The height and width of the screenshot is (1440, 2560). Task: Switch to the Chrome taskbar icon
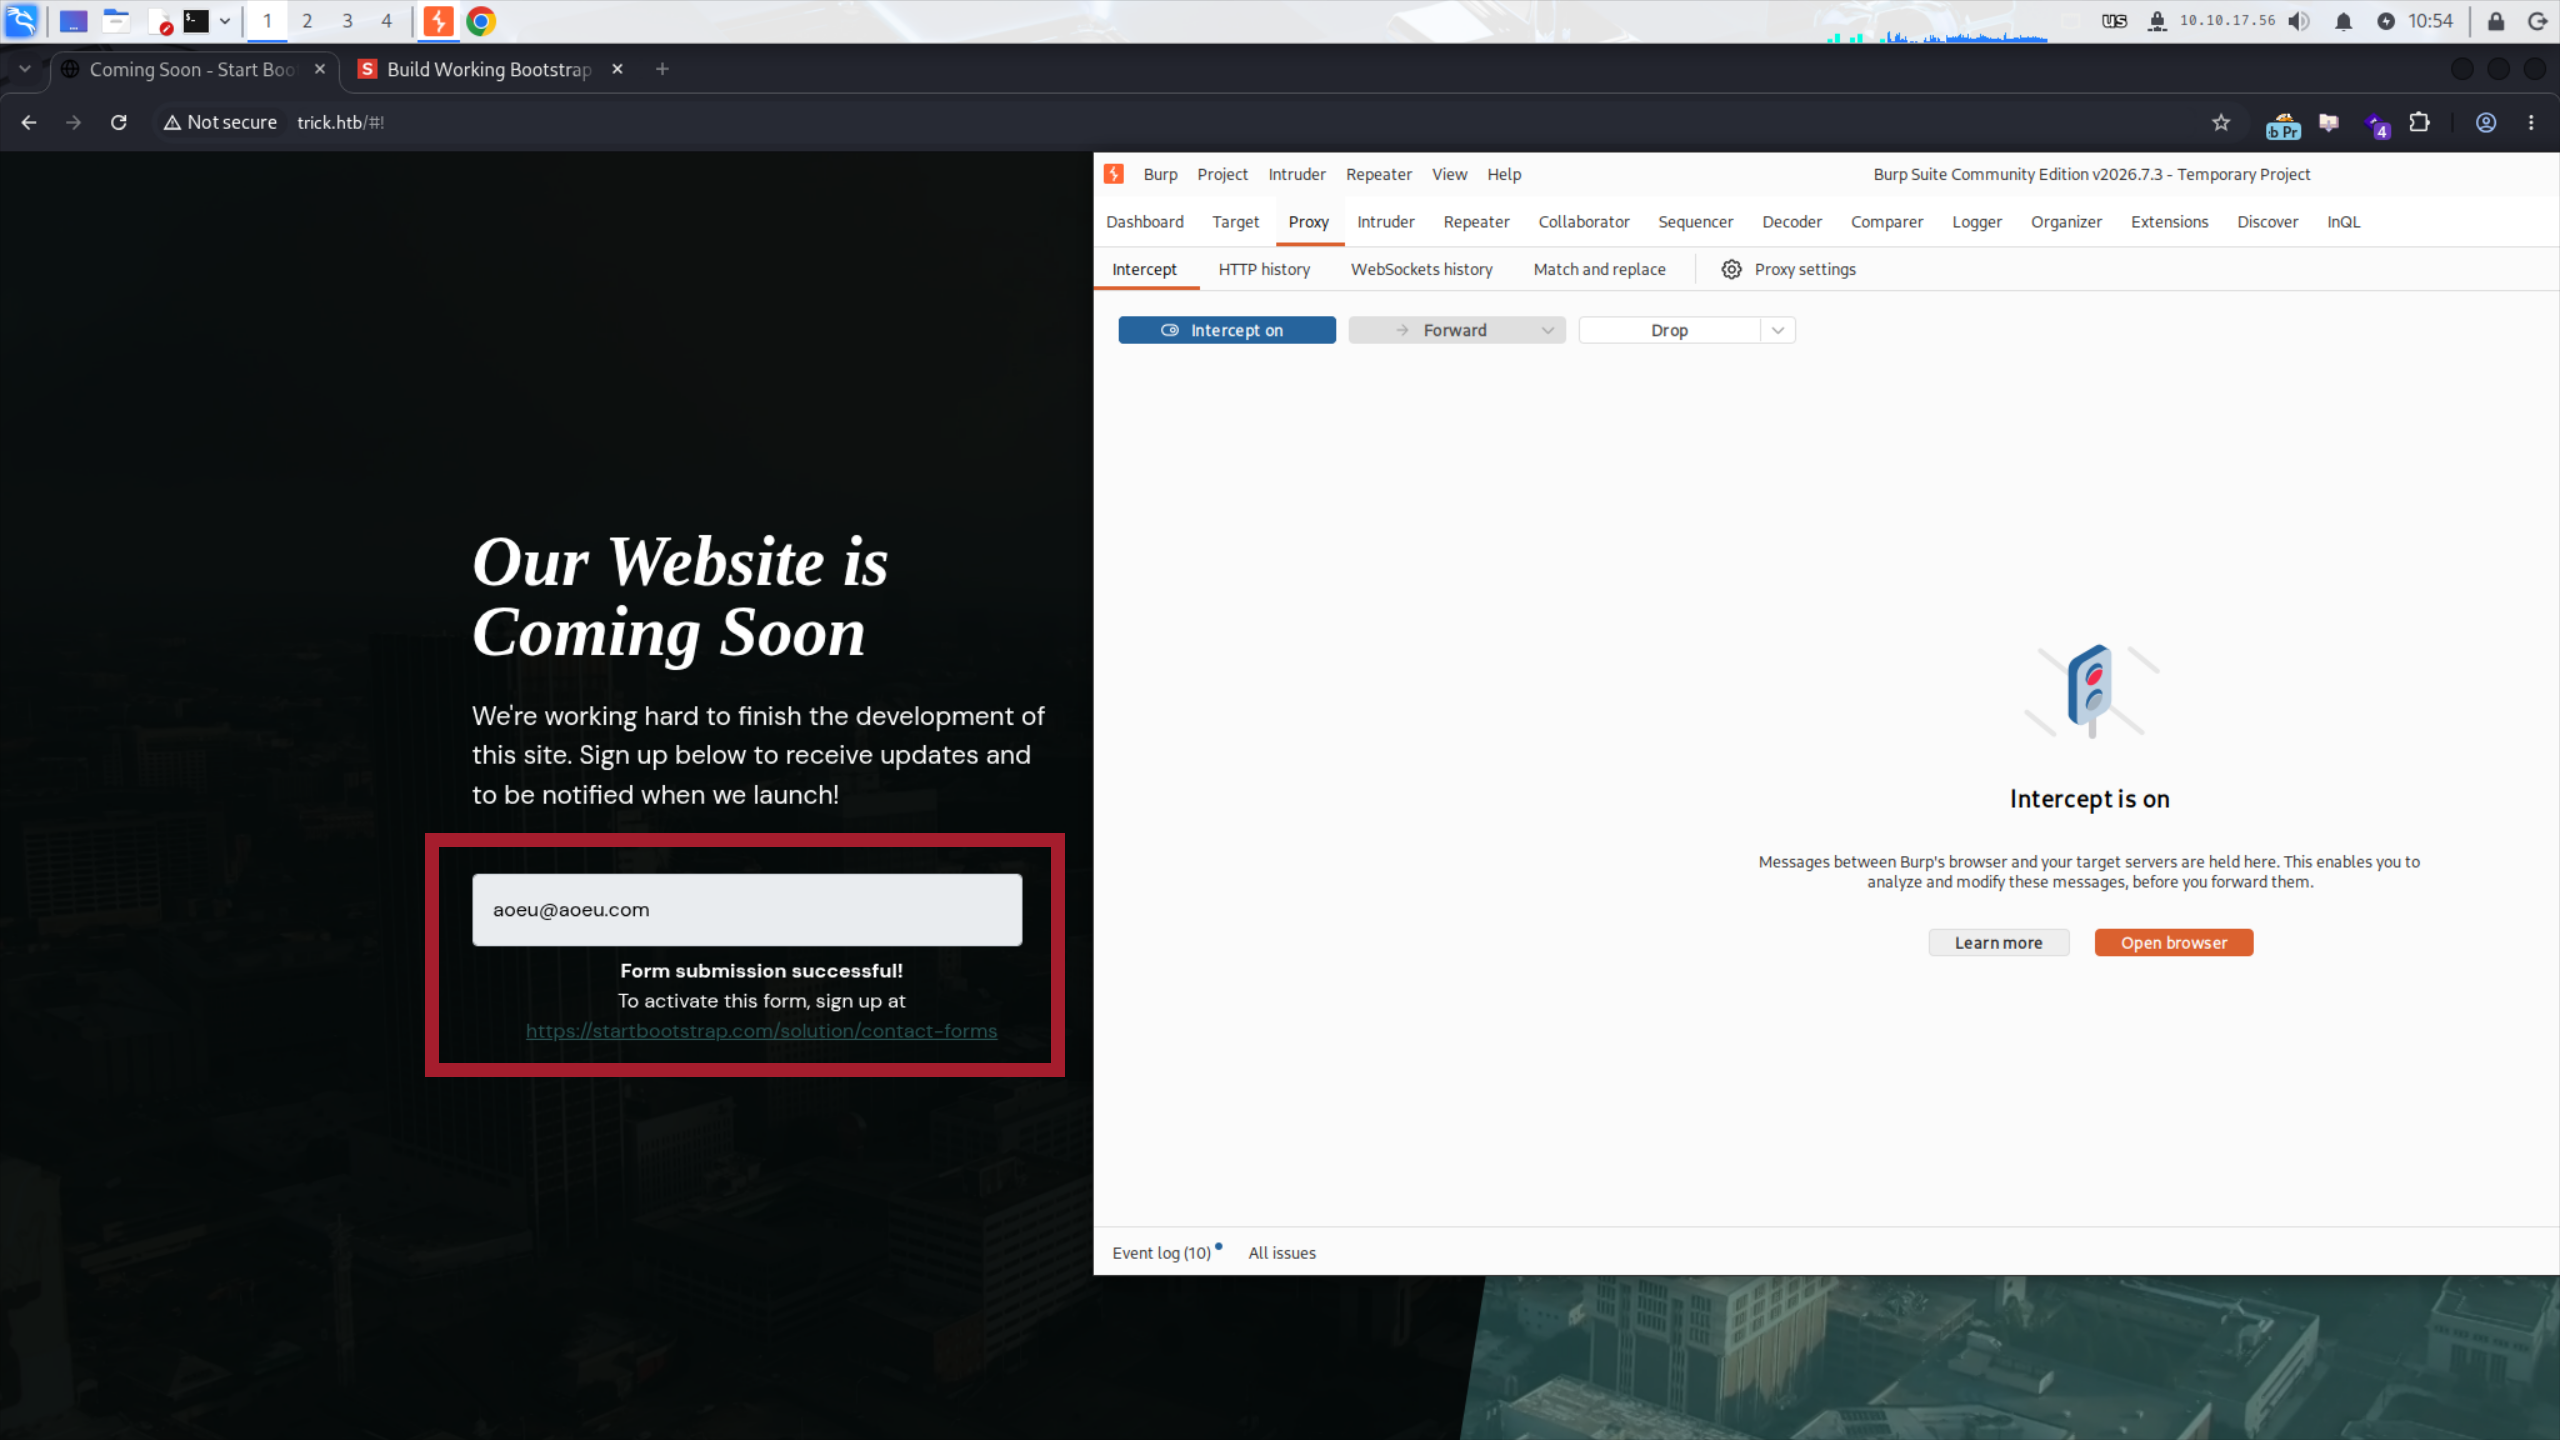tap(481, 21)
